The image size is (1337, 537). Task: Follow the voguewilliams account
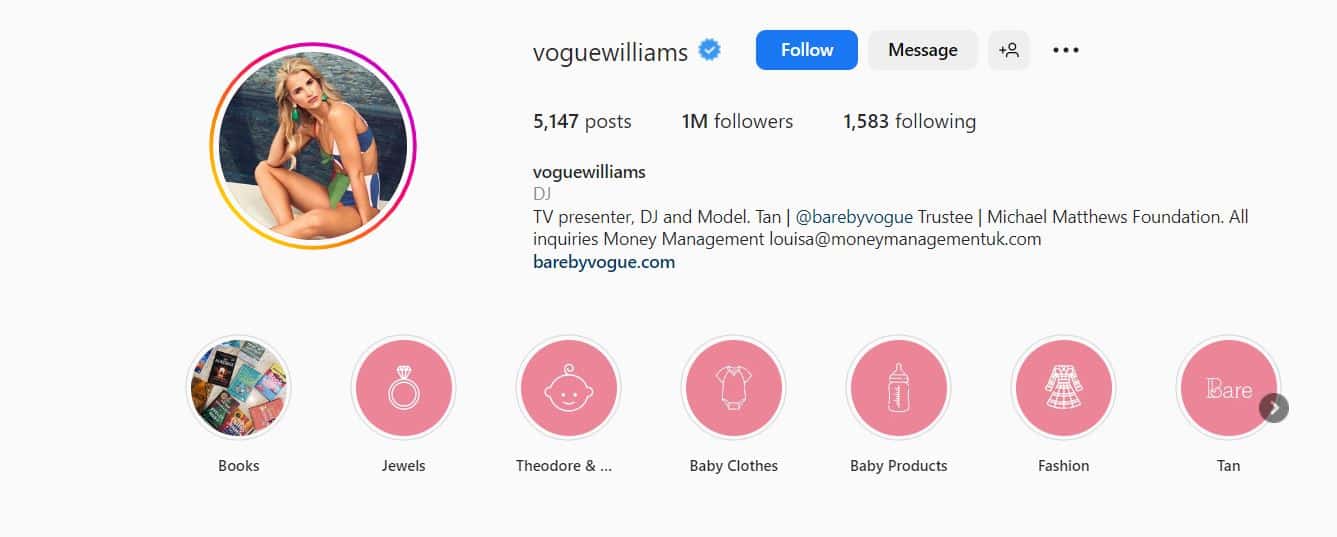(807, 50)
